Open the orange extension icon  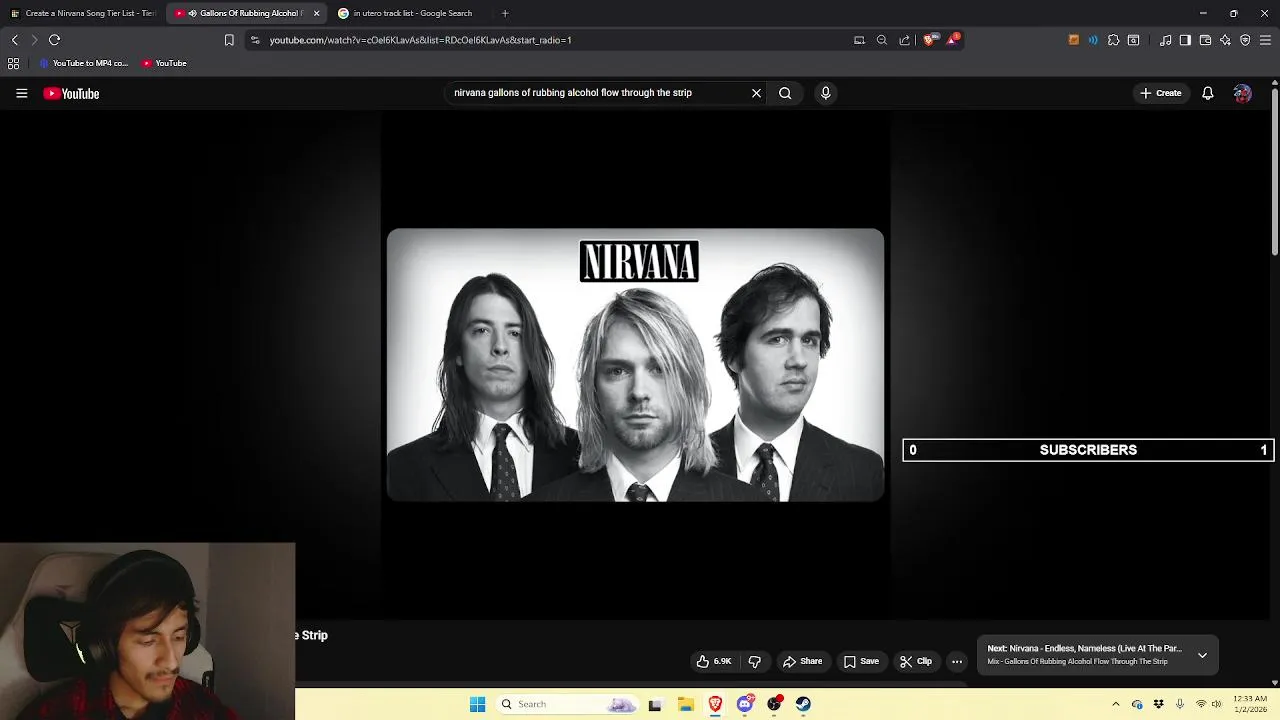coord(1074,40)
